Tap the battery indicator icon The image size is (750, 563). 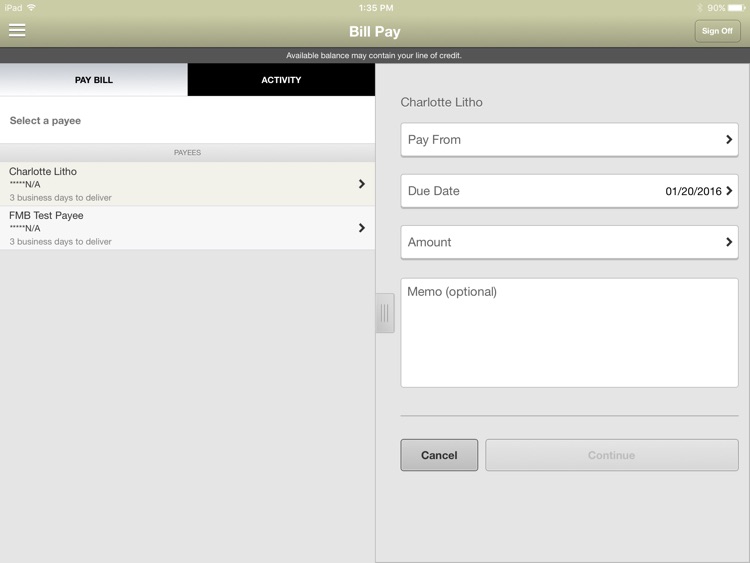click(737, 8)
